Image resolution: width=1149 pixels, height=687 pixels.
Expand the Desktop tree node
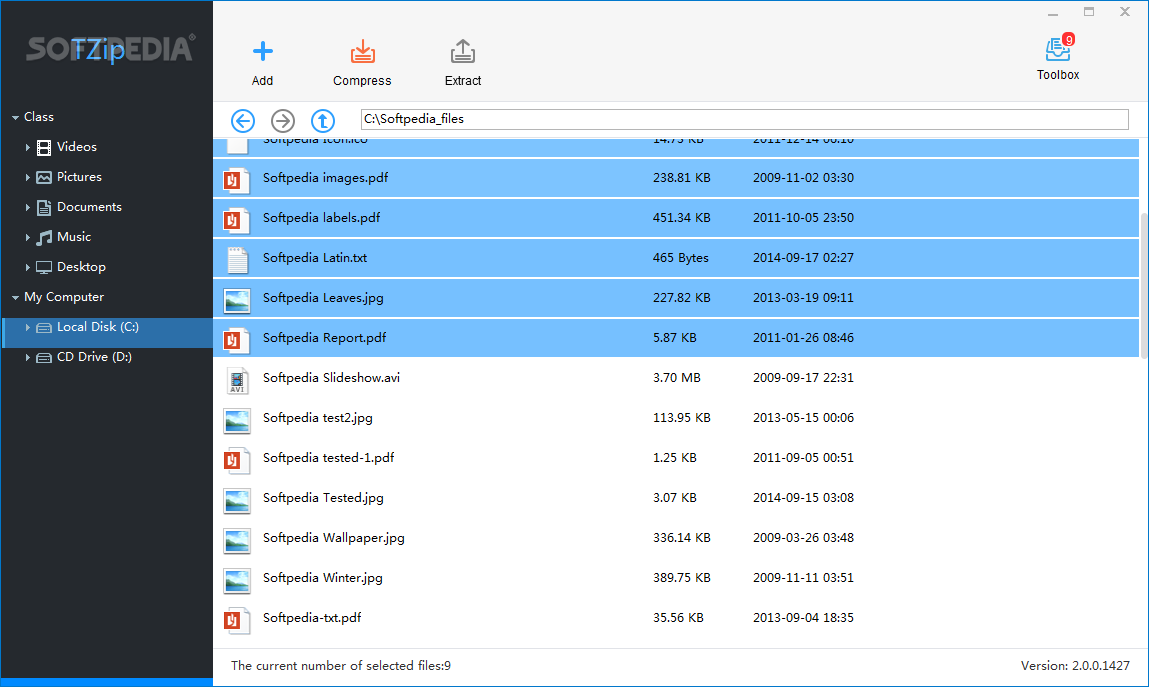(28, 267)
